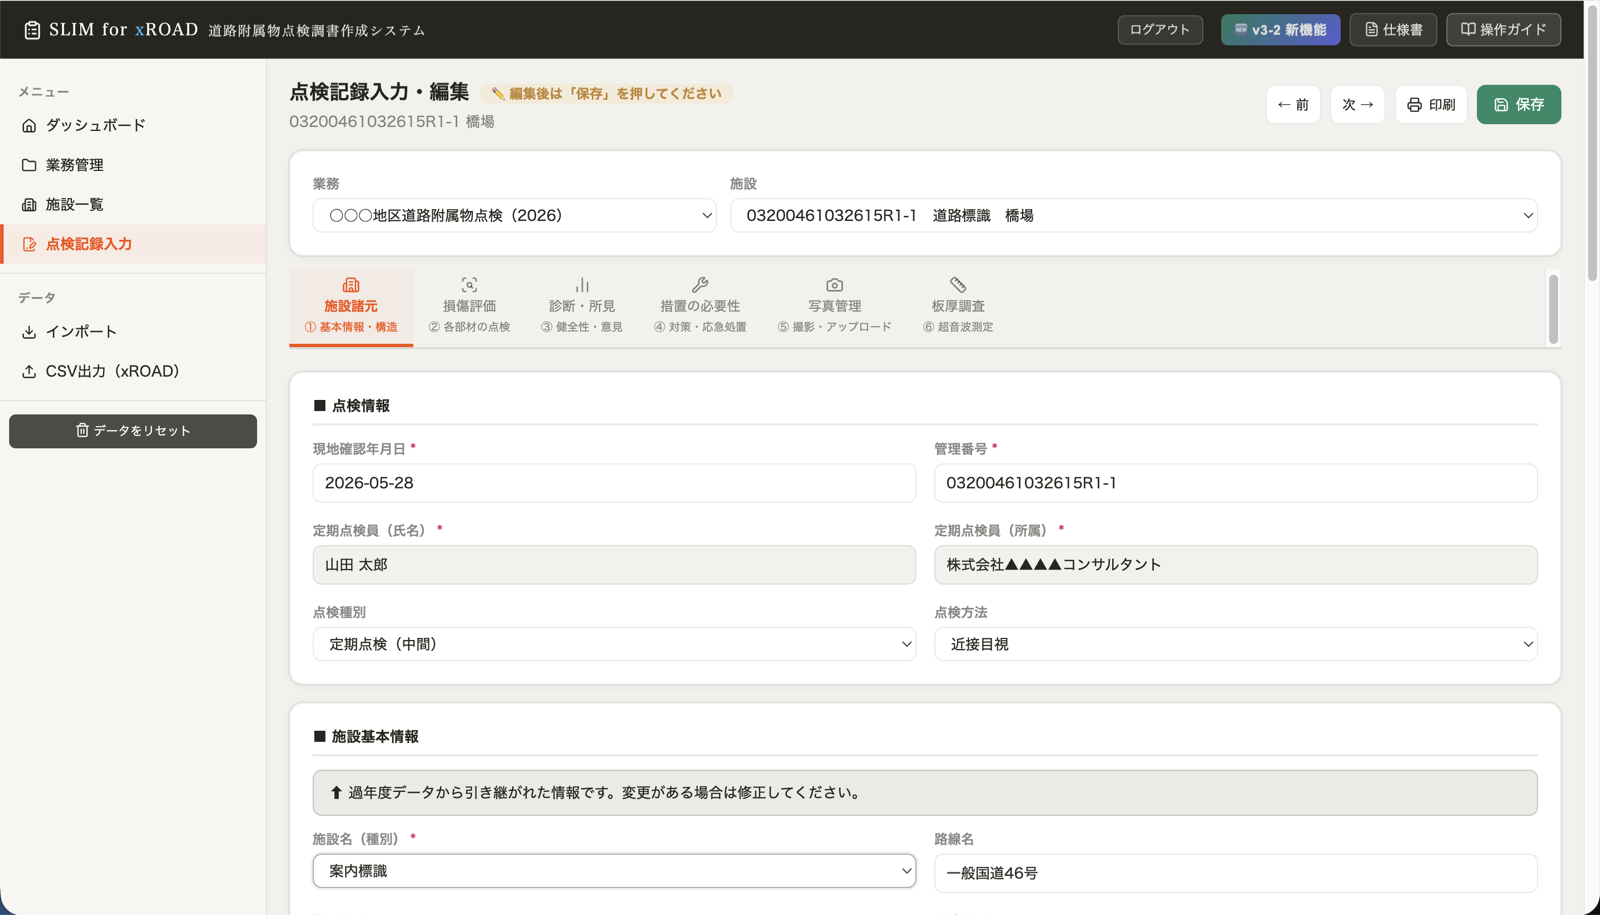1600x915 pixels.
Task: Click the インポート download icon
Action: (29, 332)
